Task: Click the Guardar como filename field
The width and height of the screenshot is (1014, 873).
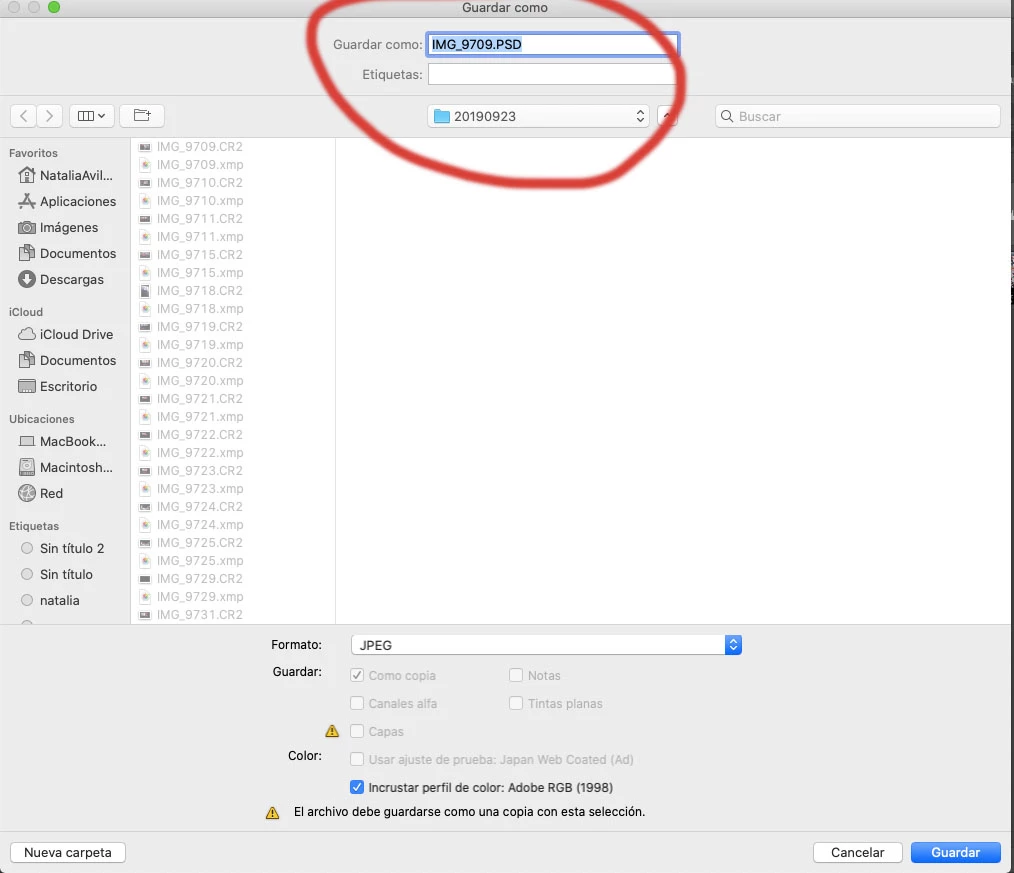Action: [552, 45]
